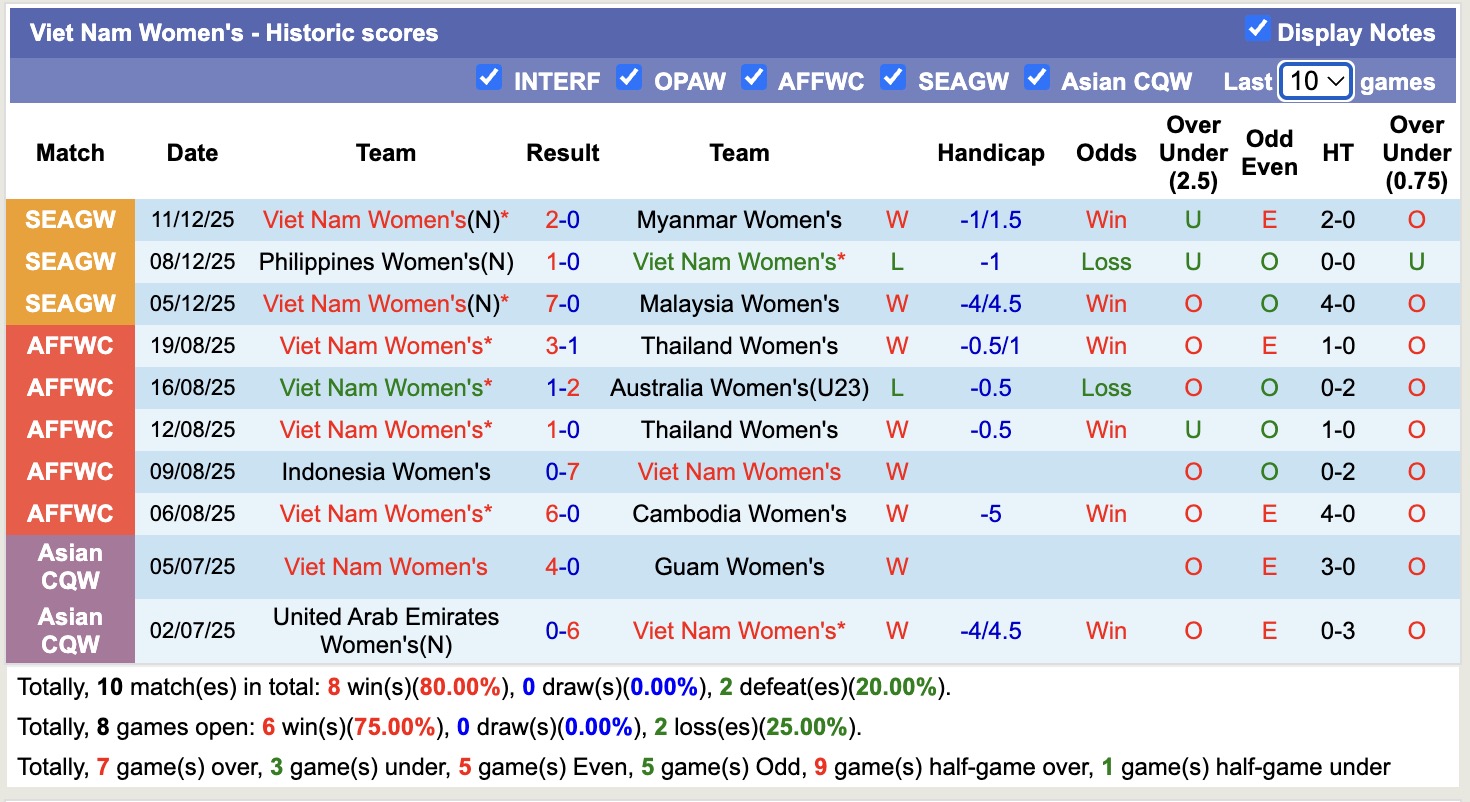Click the SEAGW label for 11/12/25 match

pos(70,220)
